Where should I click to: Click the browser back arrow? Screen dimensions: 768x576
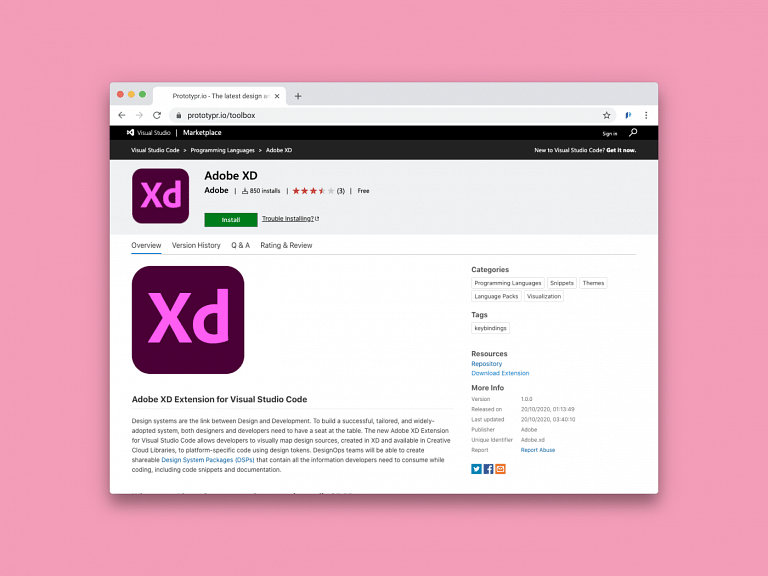pos(122,115)
